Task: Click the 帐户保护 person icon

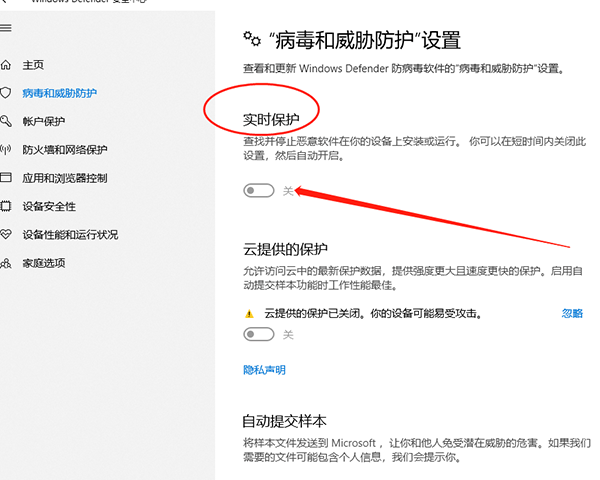Action: pyautogui.click(x=6, y=122)
